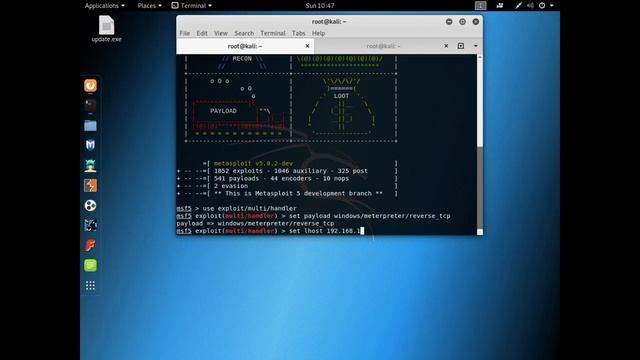Minimize the terminal window
640x360 pixels.
(x=449, y=22)
